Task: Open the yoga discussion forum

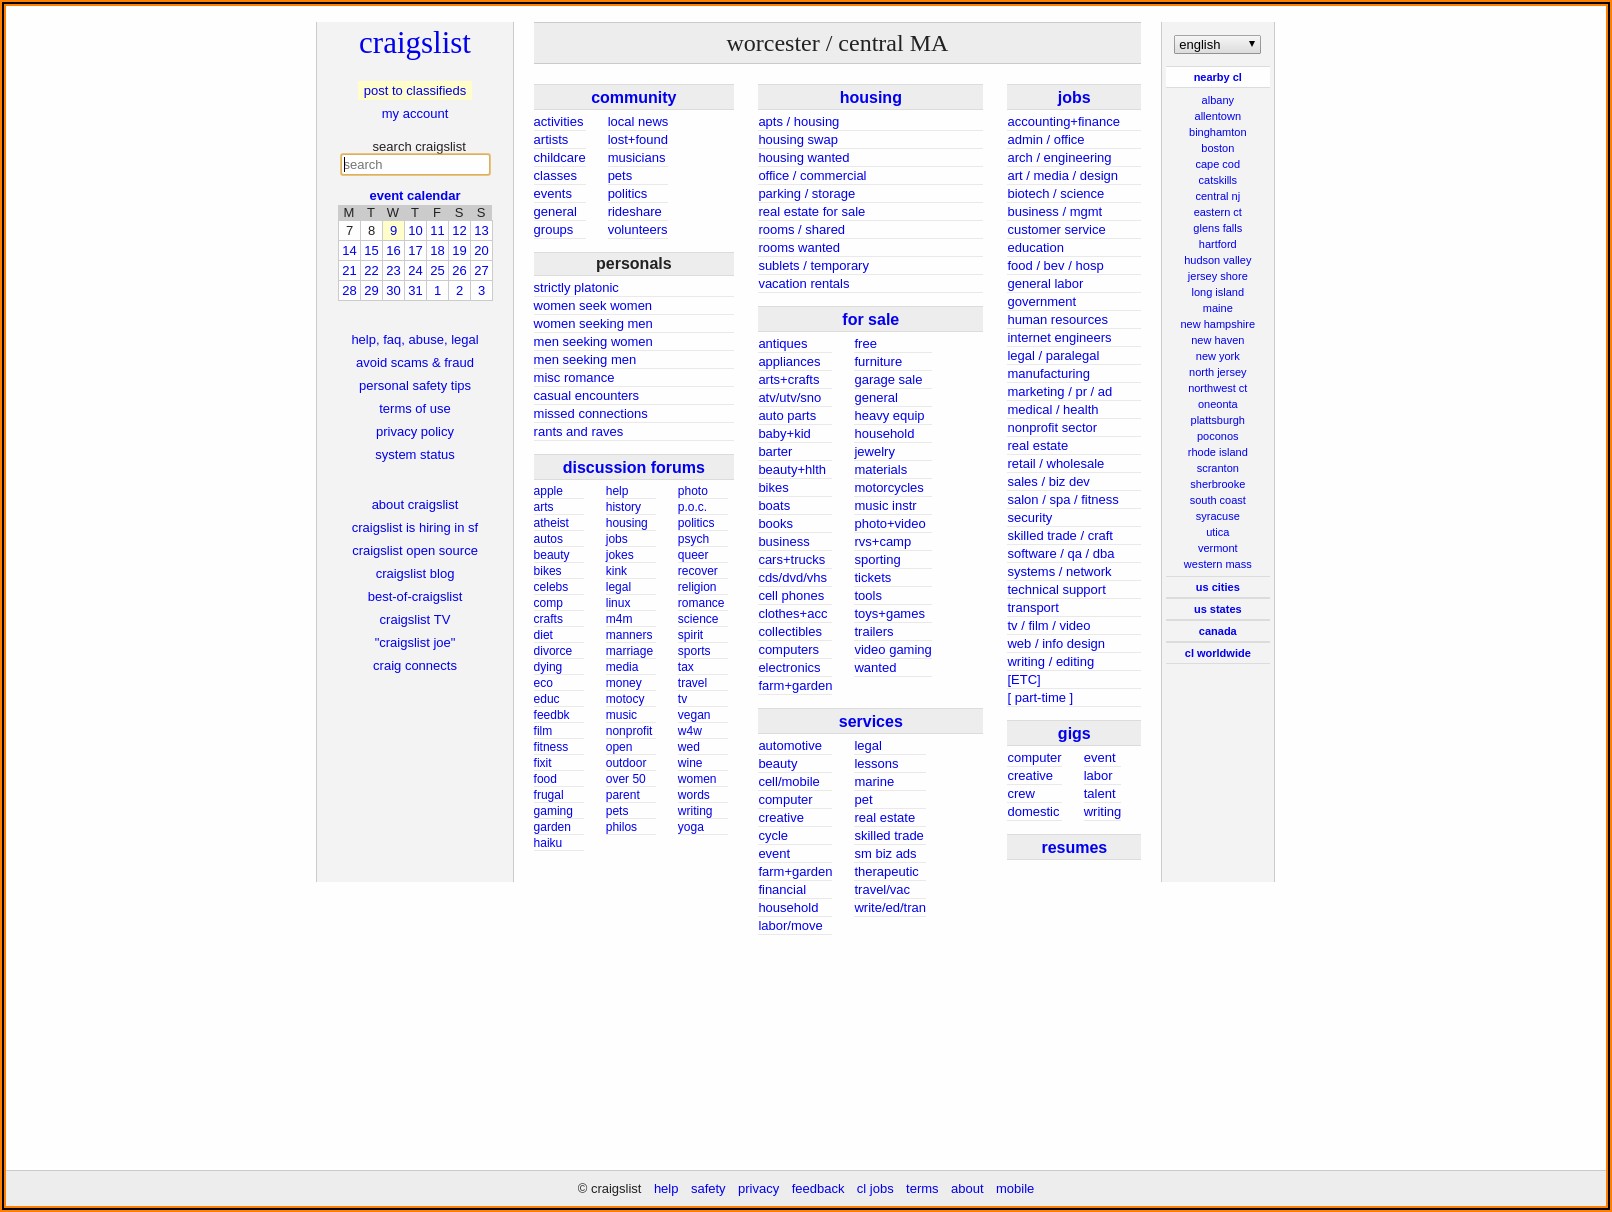Action: click(690, 827)
